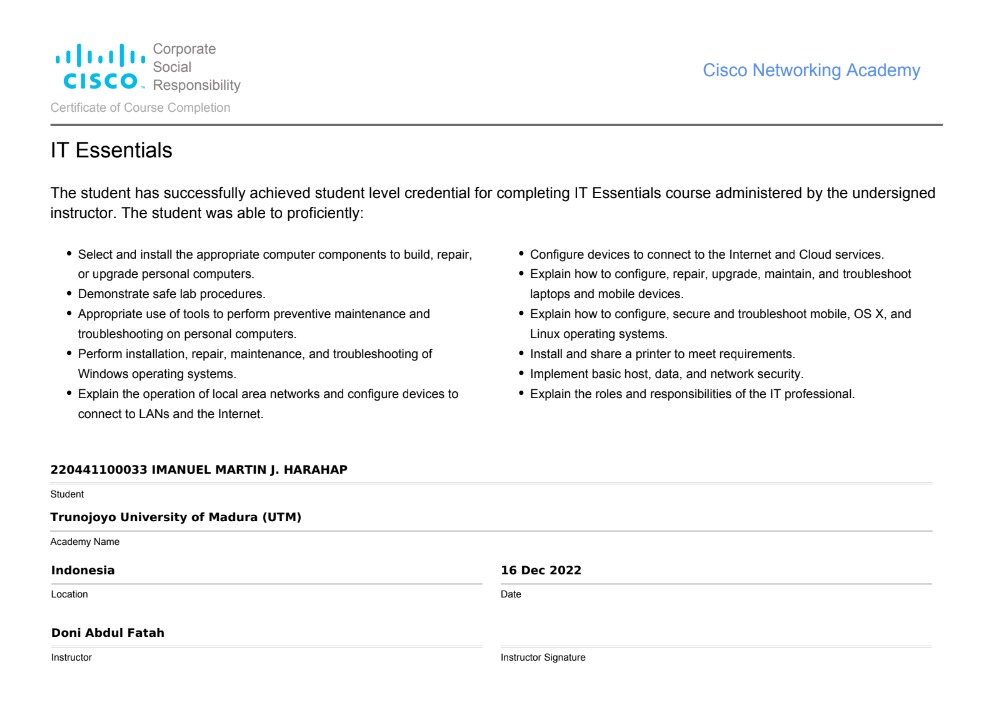This screenshot has width=993, height=703.
Task: Select the Indonesia location value
Action: click(x=83, y=570)
